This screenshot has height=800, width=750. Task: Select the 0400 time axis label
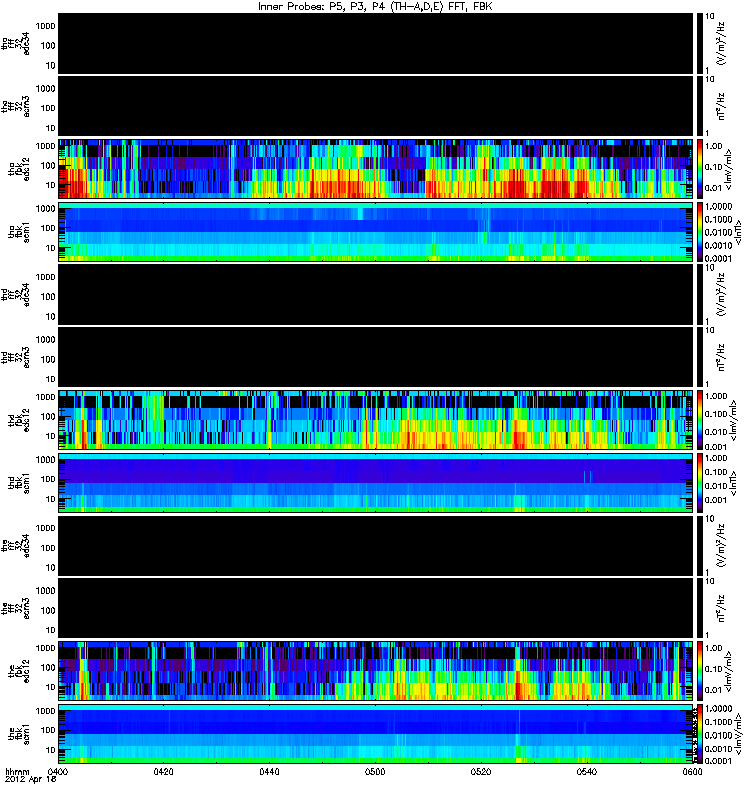[58, 771]
